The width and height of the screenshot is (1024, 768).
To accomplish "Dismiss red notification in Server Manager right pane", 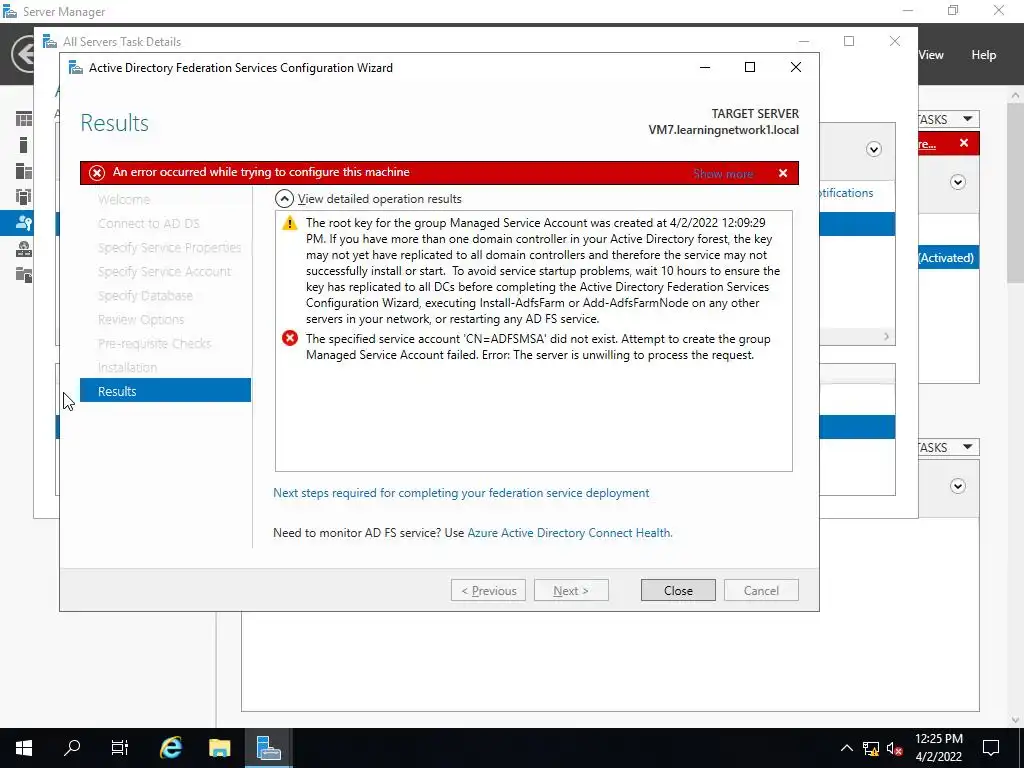I will (x=964, y=143).
